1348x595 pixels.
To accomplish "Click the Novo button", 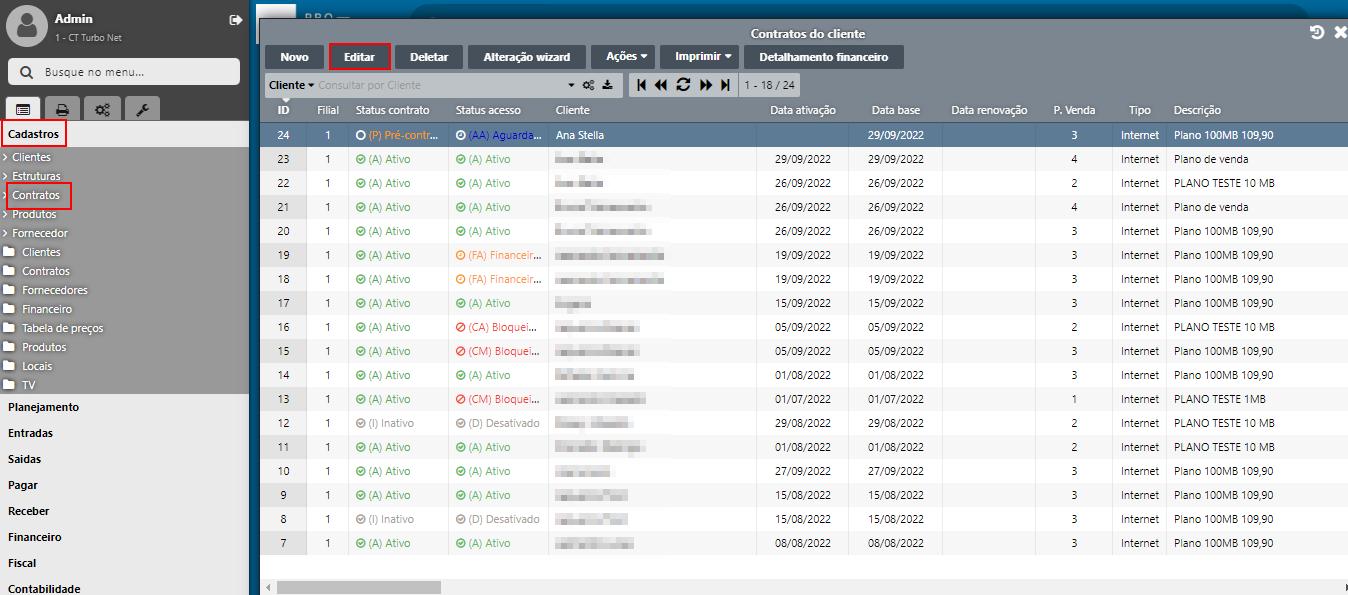I will 294,57.
